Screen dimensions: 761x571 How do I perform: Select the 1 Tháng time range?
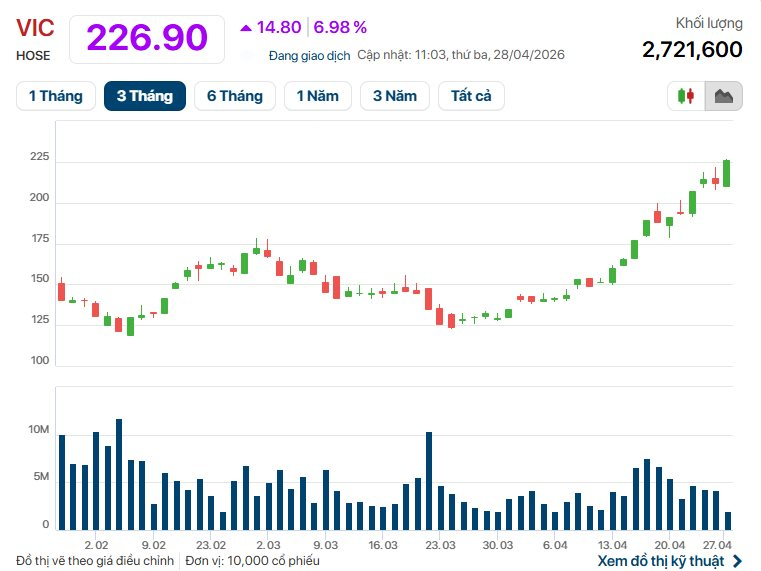(56, 96)
